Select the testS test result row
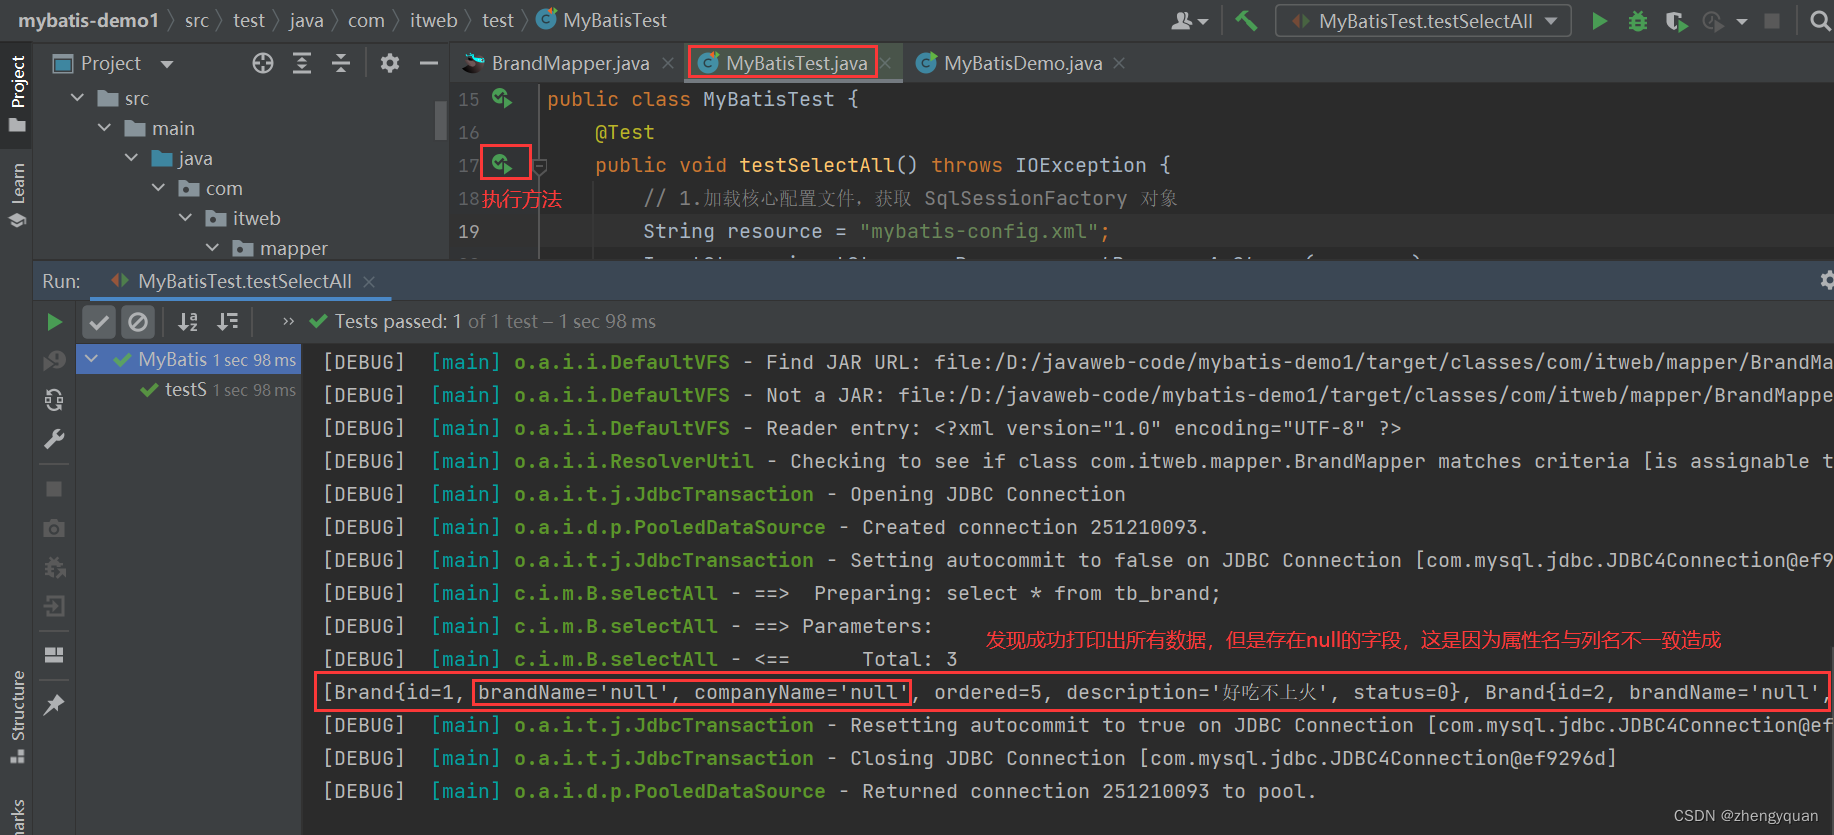 (188, 390)
